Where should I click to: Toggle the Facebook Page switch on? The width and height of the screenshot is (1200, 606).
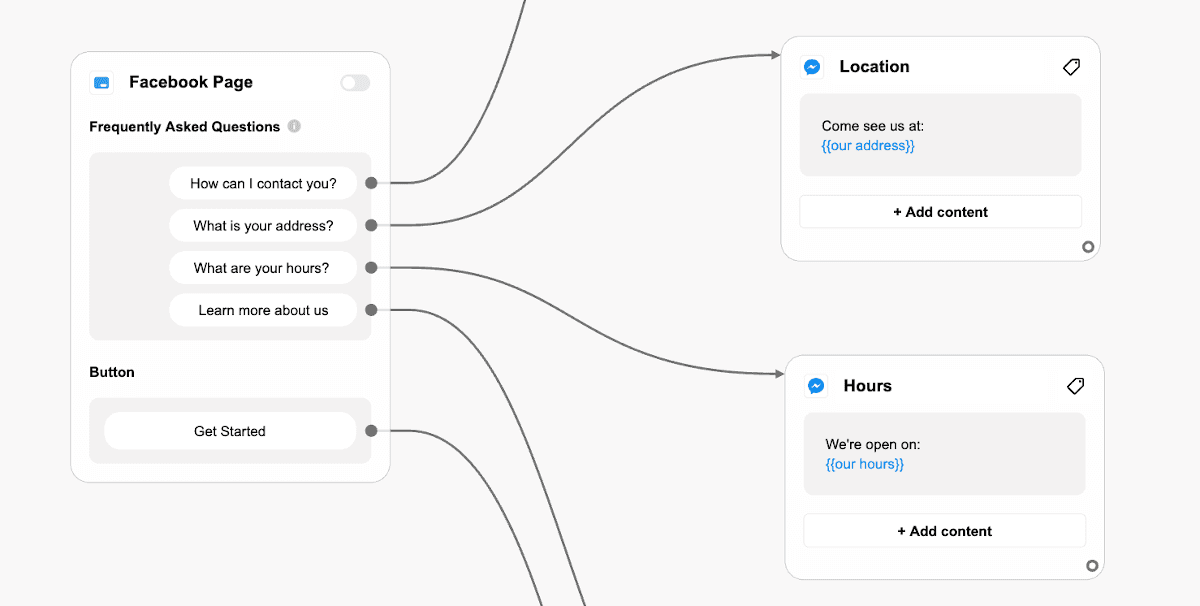(x=355, y=83)
